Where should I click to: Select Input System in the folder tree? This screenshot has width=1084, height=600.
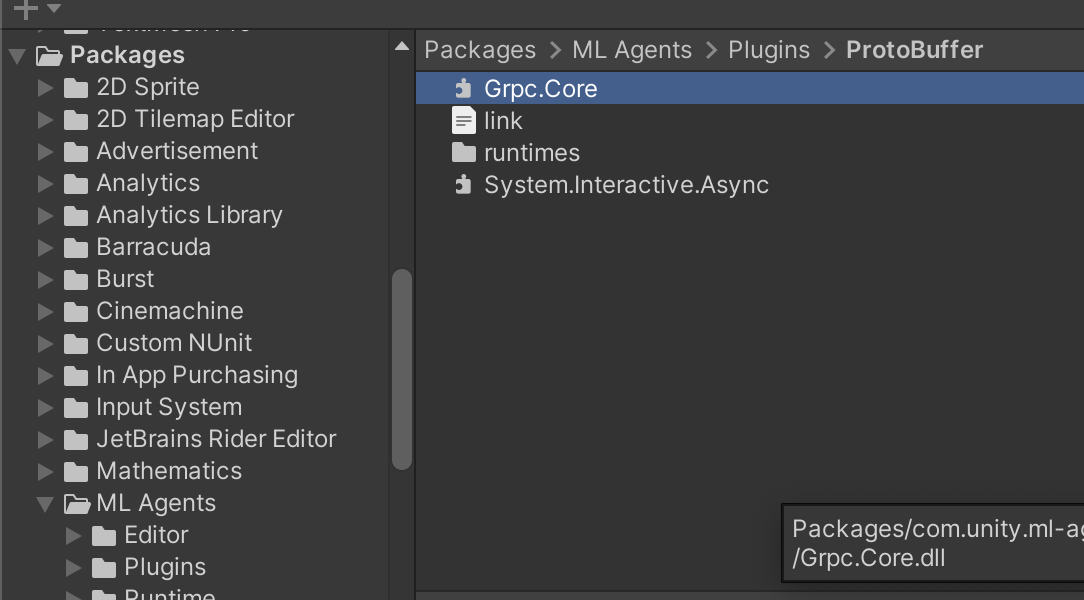point(169,406)
